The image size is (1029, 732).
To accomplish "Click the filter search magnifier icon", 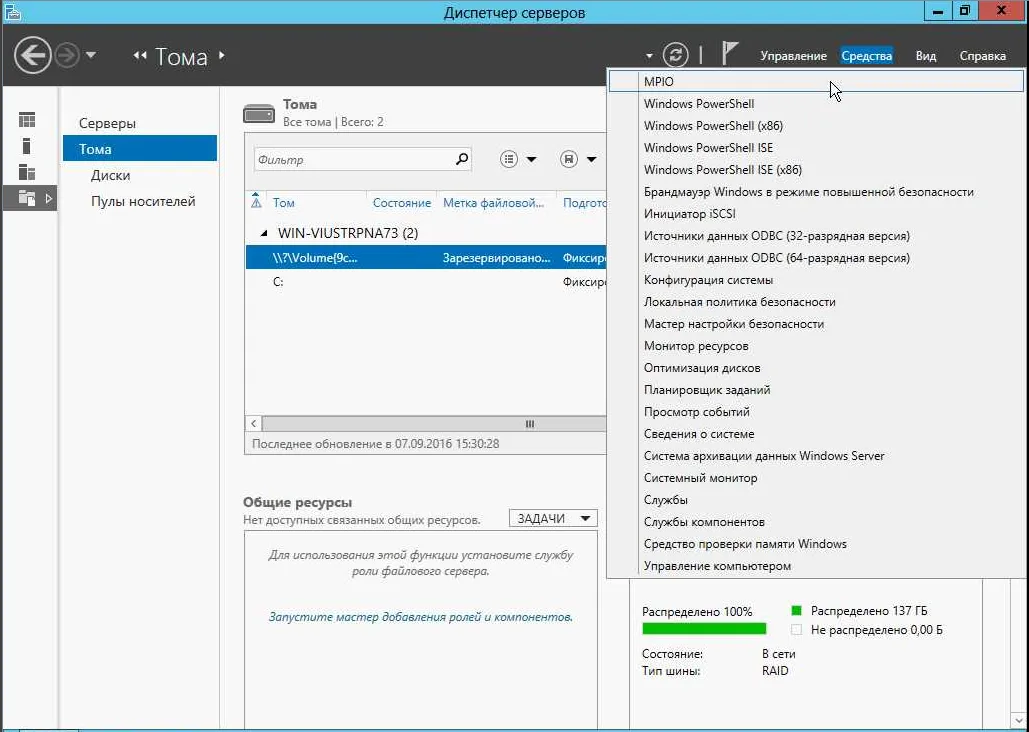I will pyautogui.click(x=462, y=159).
